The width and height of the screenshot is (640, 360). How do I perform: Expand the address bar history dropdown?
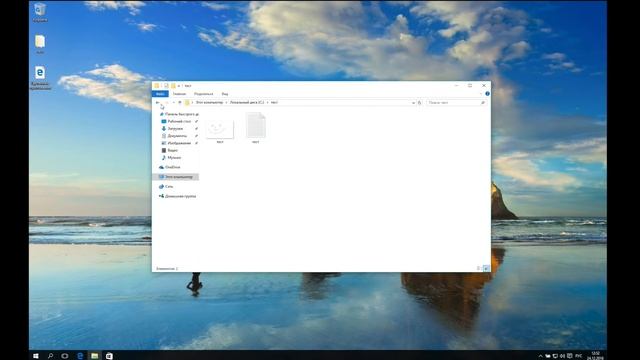point(413,103)
